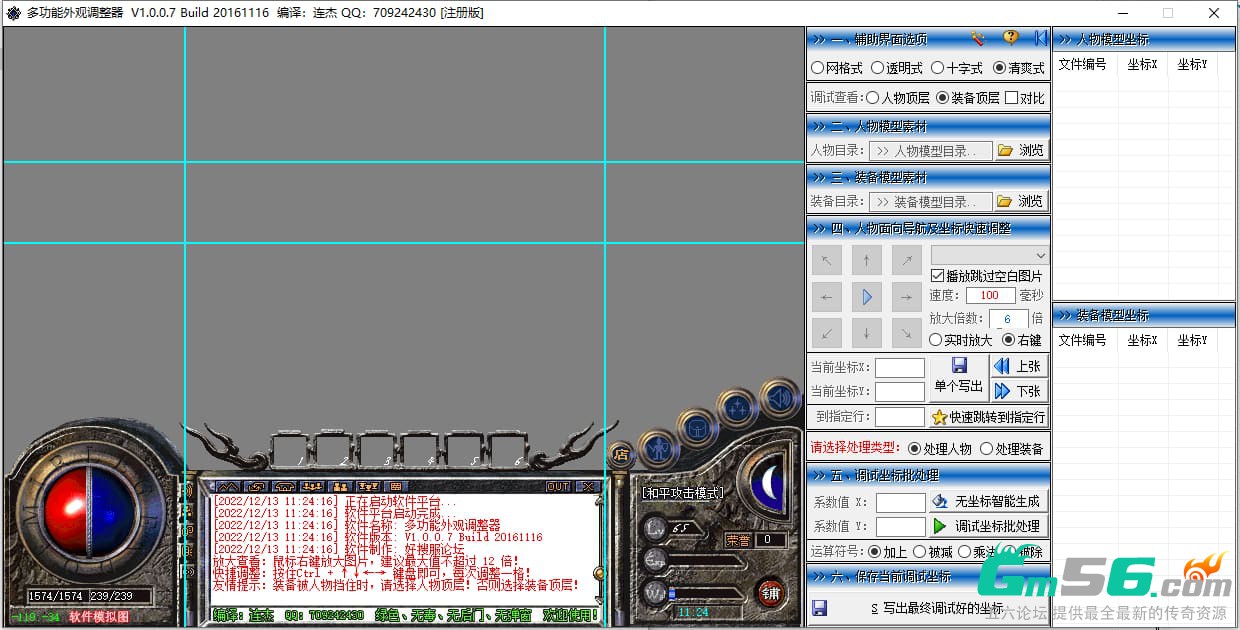Viewport: 1240px width, 630px height.
Task: Click the red 铺 stall icon
Action: (x=770, y=592)
